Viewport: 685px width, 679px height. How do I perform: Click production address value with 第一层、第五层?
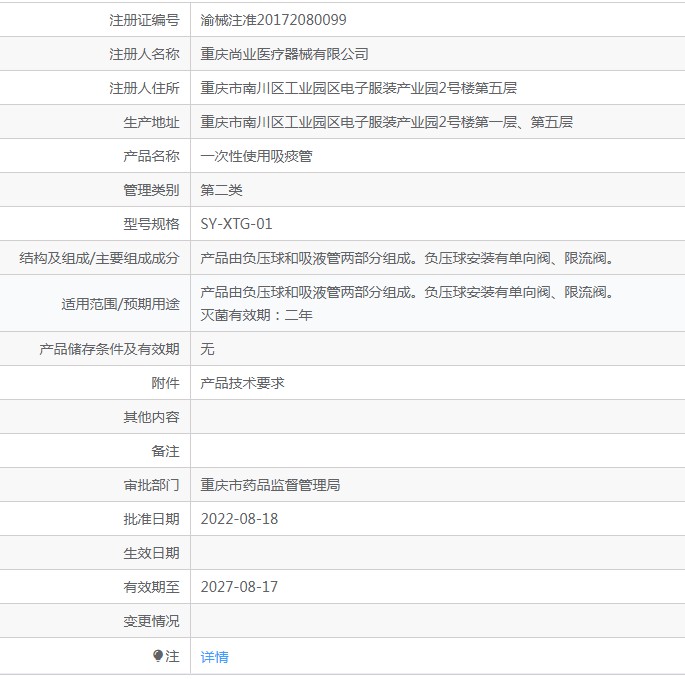(x=386, y=122)
